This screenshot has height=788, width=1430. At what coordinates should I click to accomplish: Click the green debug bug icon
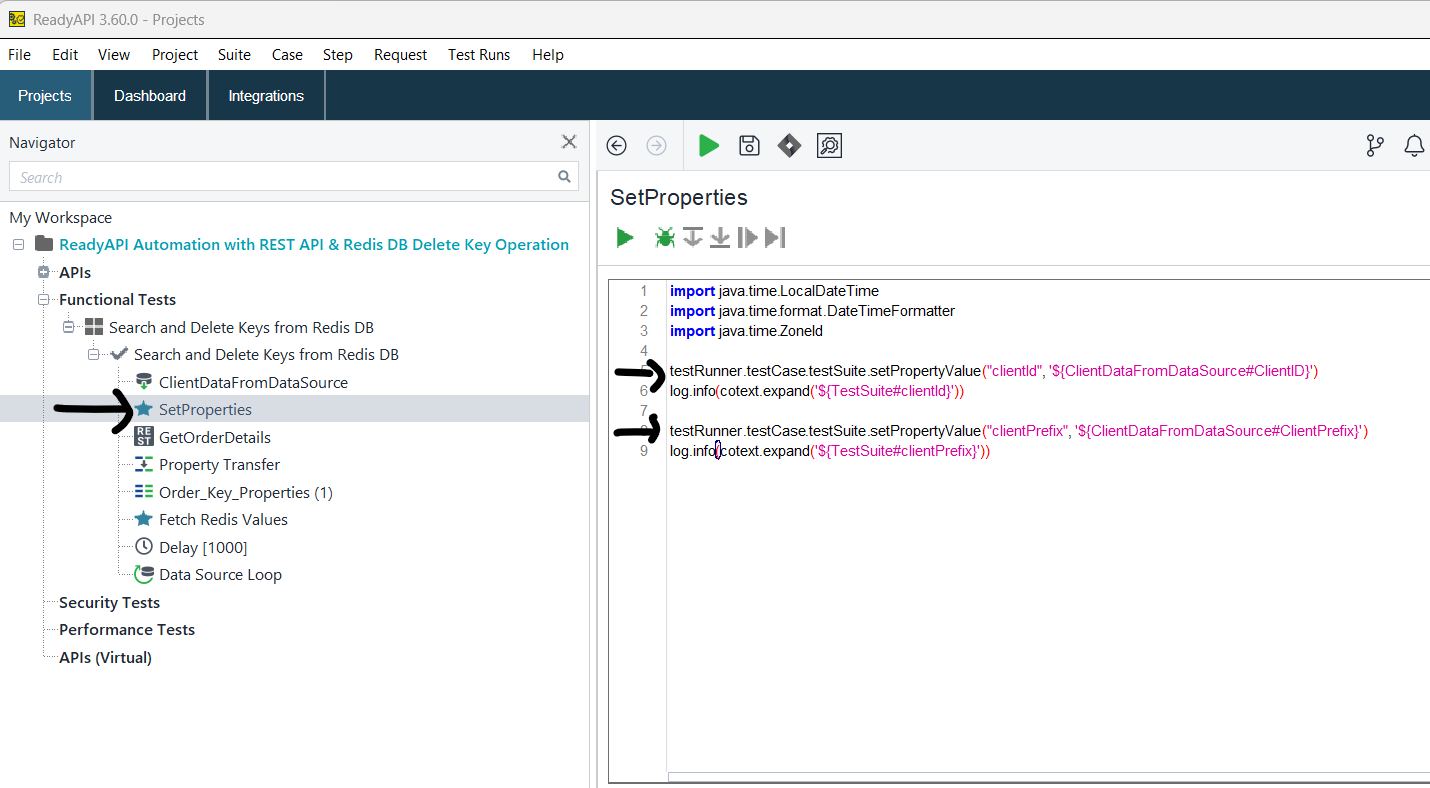coord(664,238)
